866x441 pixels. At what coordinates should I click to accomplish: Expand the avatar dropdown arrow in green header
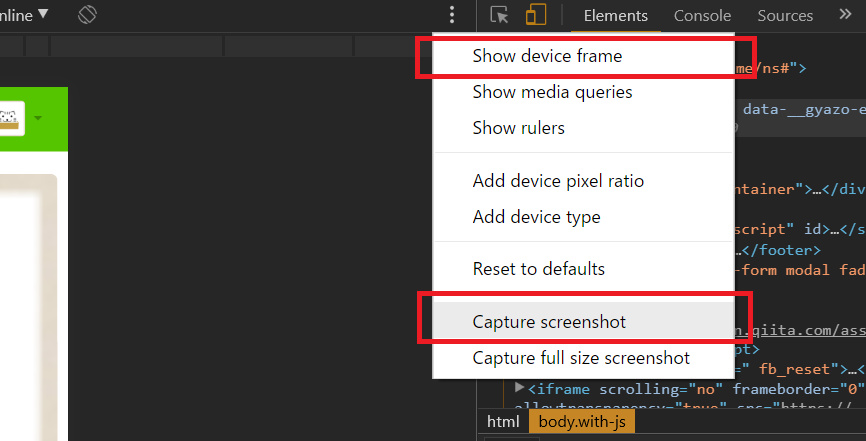click(x=39, y=118)
